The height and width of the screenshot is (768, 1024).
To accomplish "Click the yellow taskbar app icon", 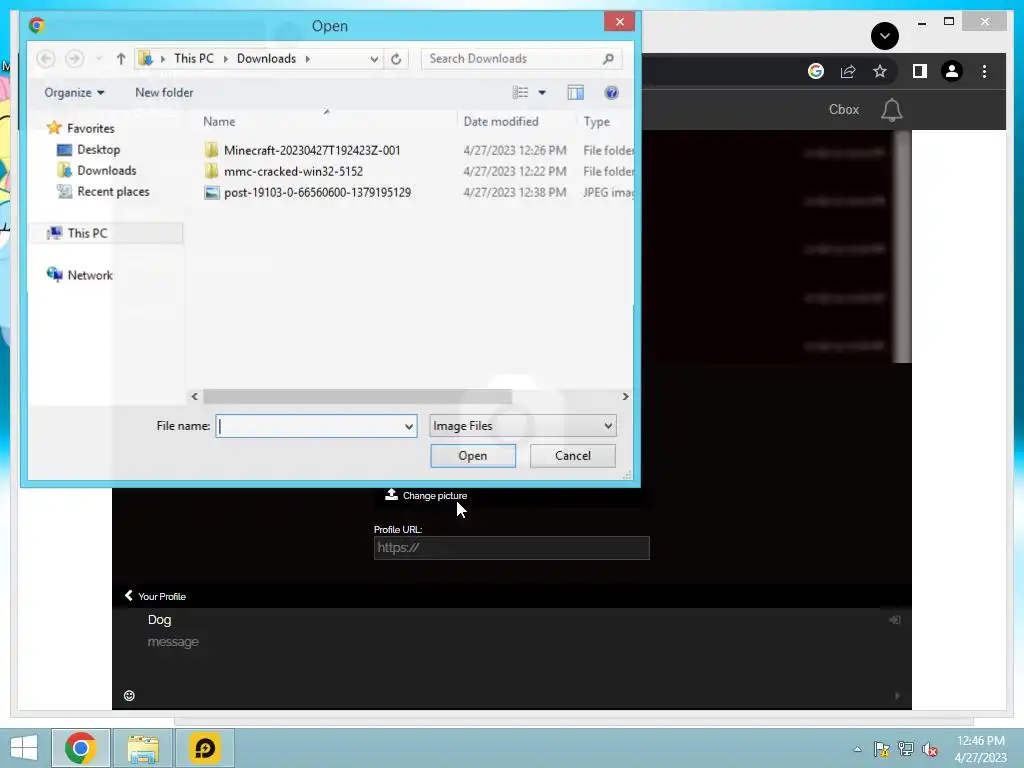I will tap(204, 748).
